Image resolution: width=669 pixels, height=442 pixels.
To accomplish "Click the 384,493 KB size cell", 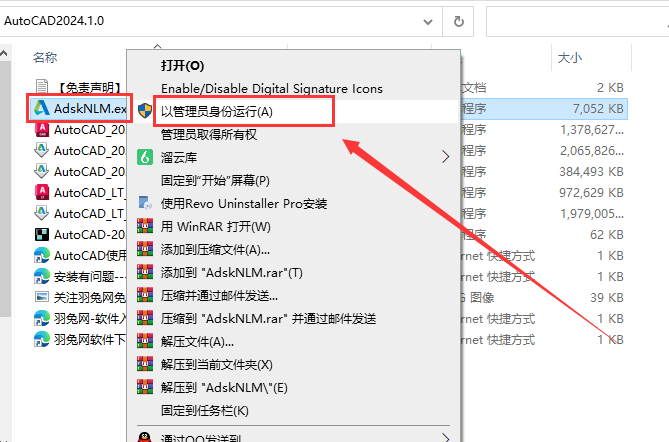I will pyautogui.click(x=591, y=172).
